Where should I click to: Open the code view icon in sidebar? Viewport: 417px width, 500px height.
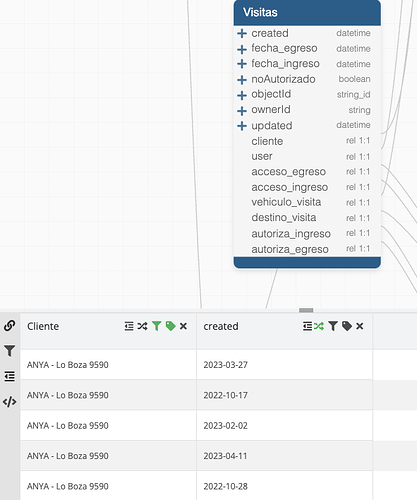point(10,402)
